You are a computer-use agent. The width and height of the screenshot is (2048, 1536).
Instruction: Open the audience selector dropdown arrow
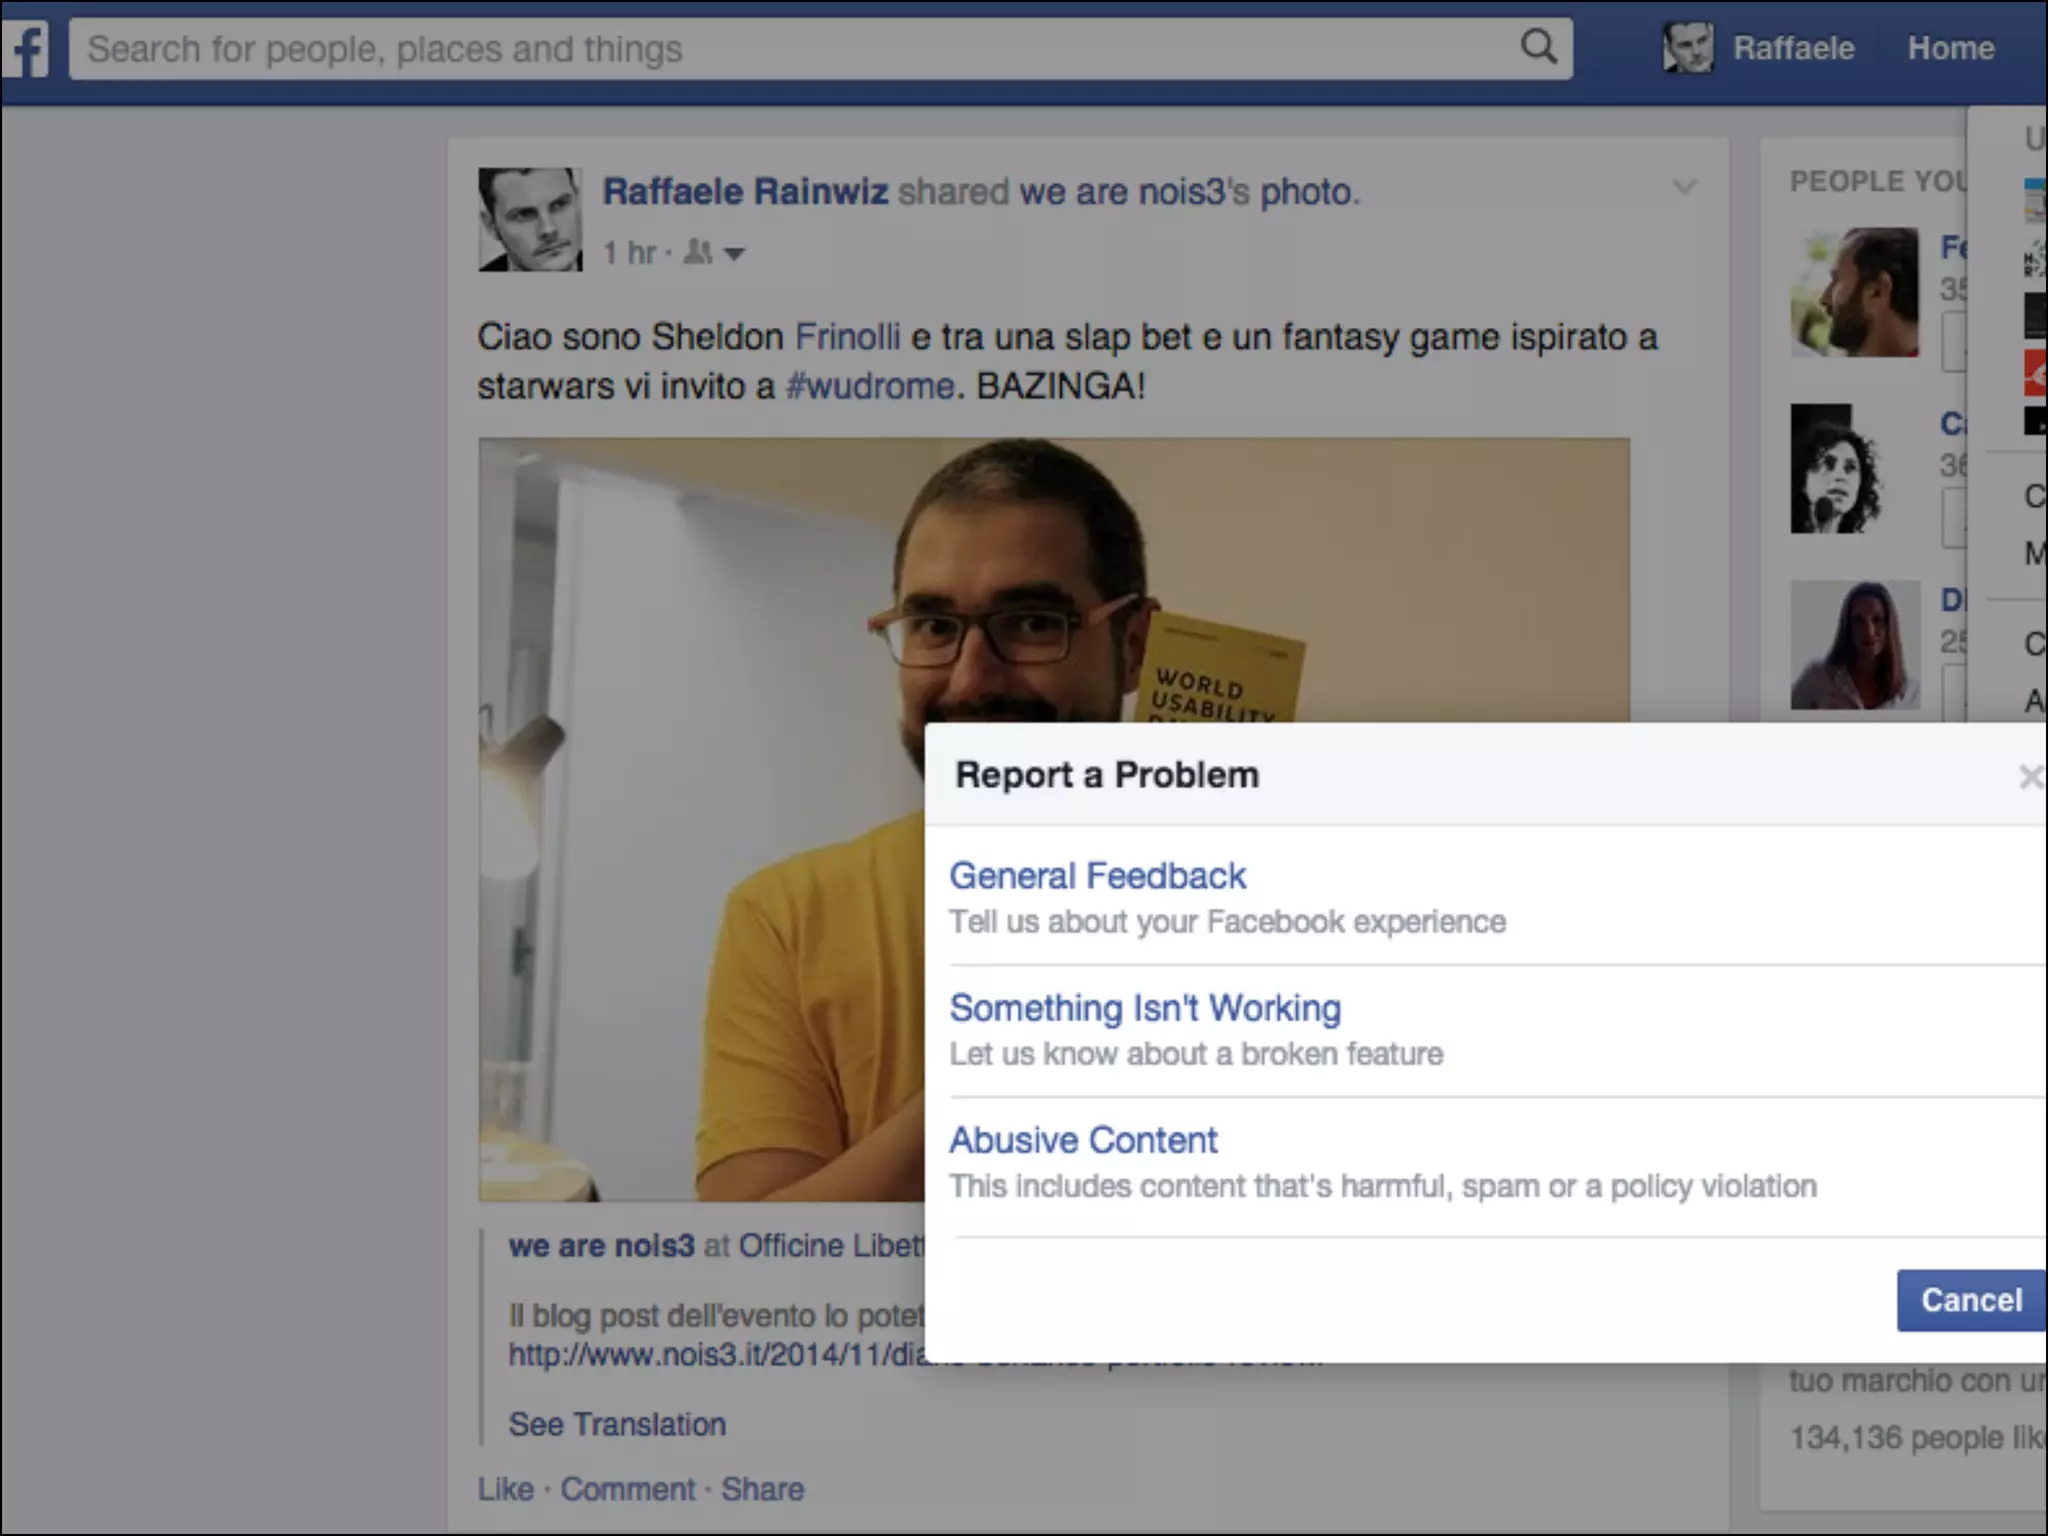(x=735, y=254)
